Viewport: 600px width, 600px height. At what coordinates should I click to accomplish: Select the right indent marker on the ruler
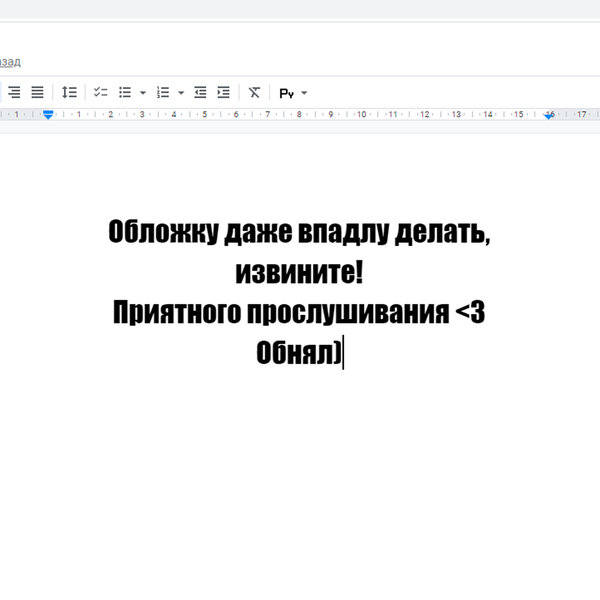pyautogui.click(x=549, y=116)
